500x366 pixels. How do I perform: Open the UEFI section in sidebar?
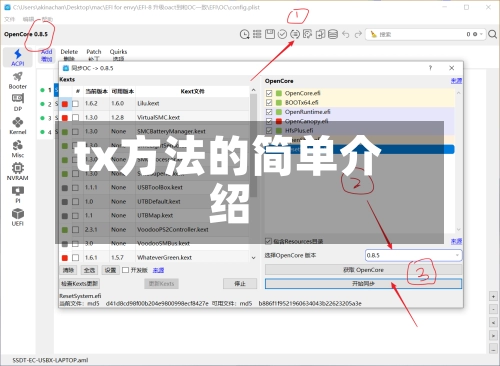click(18, 217)
